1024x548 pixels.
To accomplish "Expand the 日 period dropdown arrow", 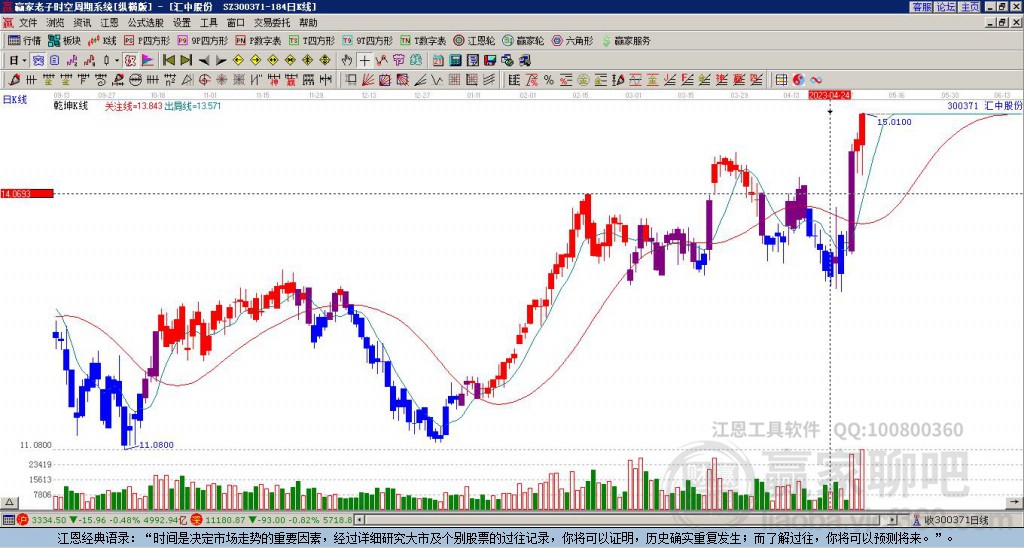I will click(25, 61).
